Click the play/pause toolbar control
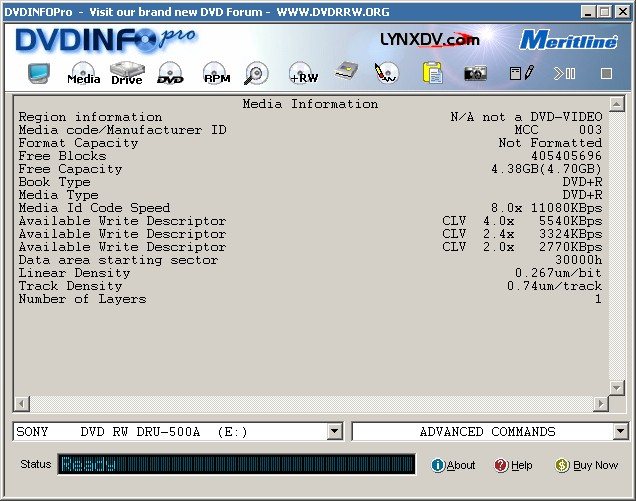 [x=564, y=73]
